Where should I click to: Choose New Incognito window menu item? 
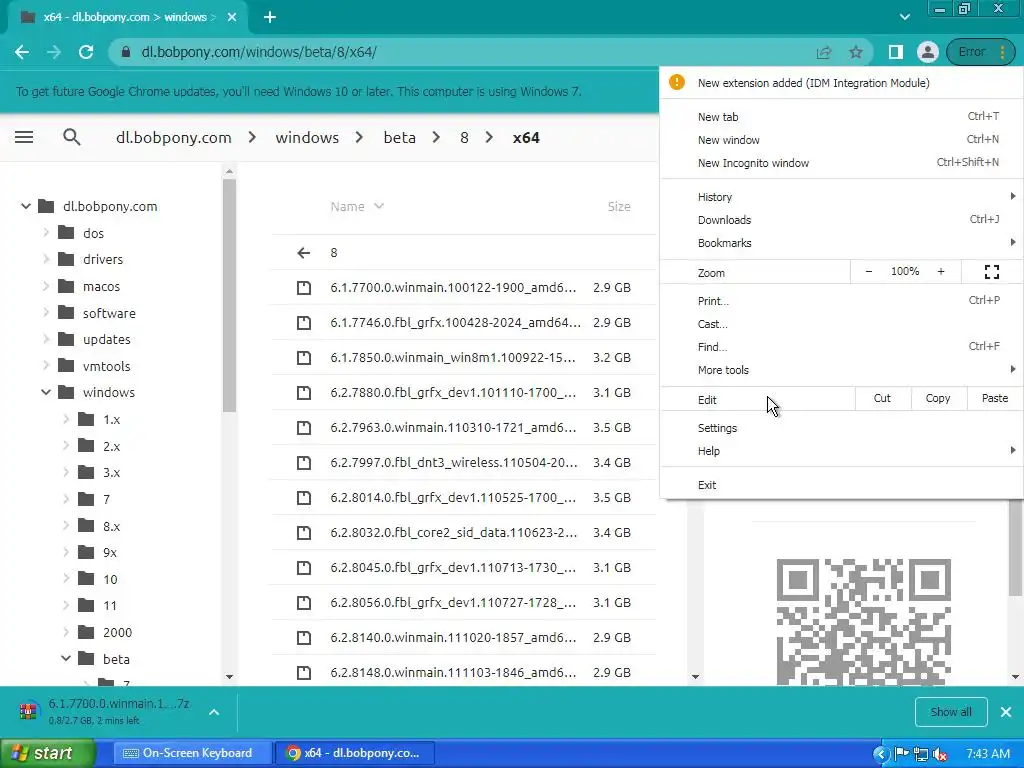click(x=841, y=163)
